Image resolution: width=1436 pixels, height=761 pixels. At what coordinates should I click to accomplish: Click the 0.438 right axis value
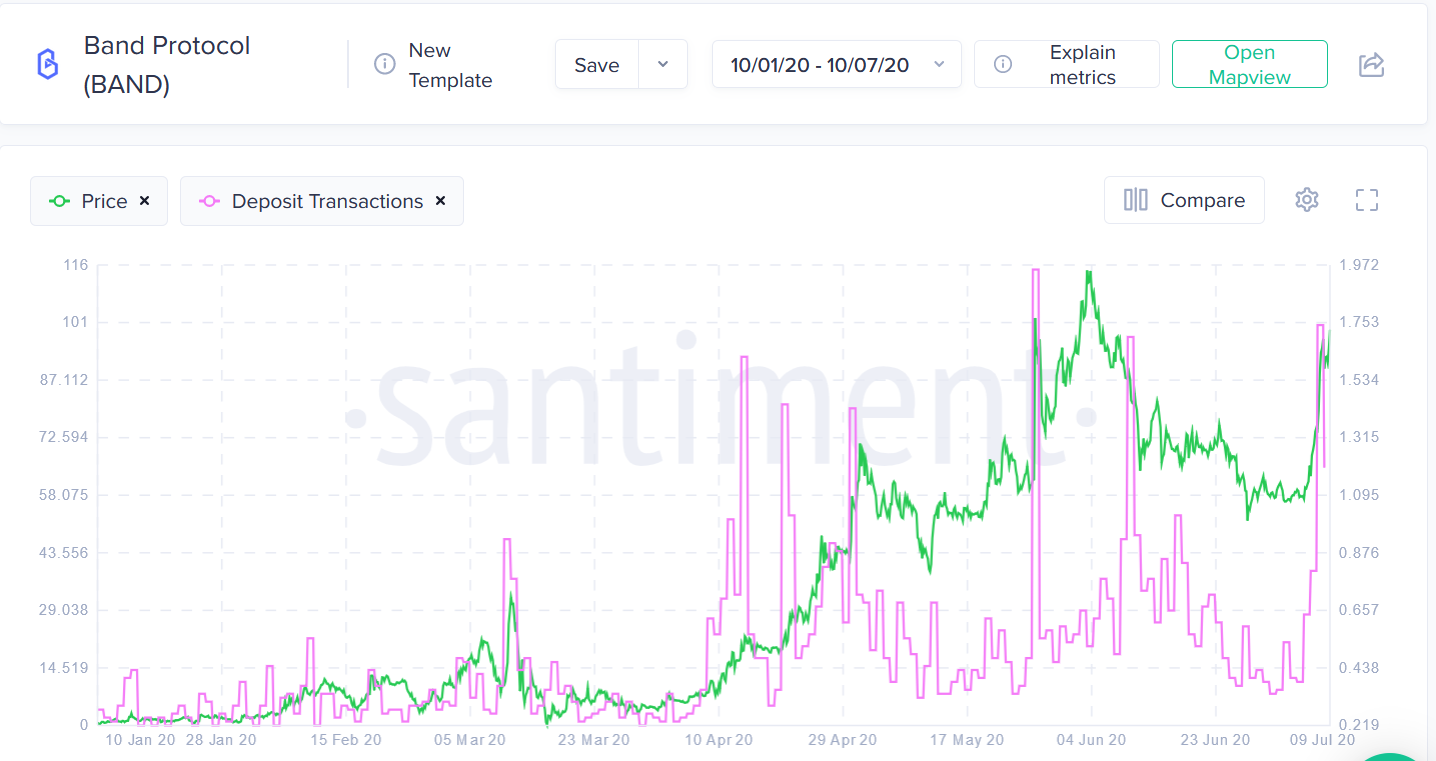[x=1359, y=667]
